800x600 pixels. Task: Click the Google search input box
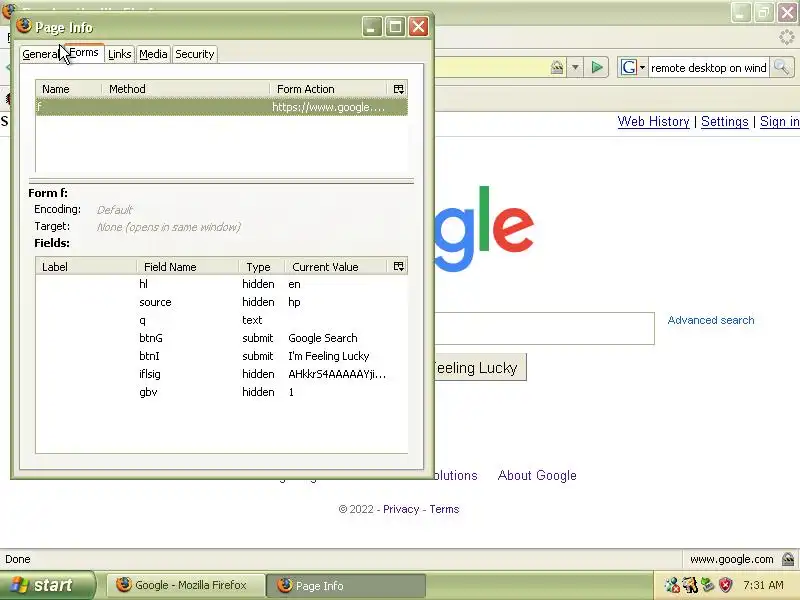544,329
